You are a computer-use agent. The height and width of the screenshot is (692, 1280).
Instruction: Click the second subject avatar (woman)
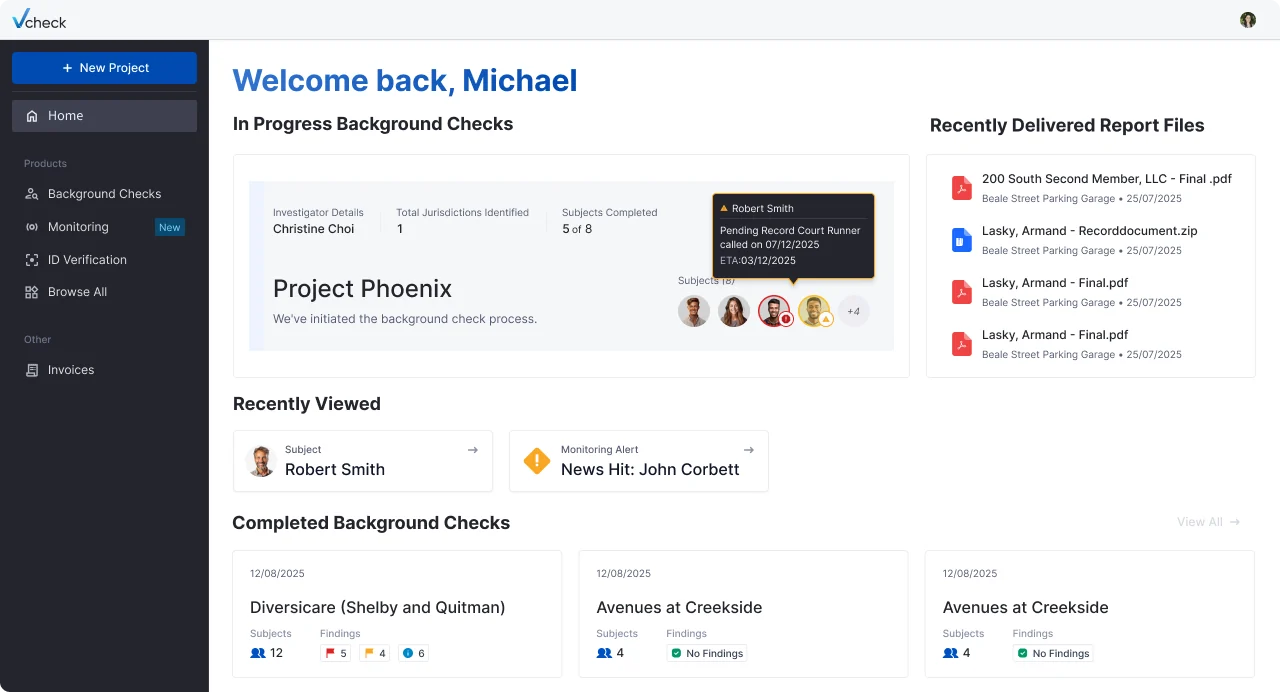click(x=734, y=311)
